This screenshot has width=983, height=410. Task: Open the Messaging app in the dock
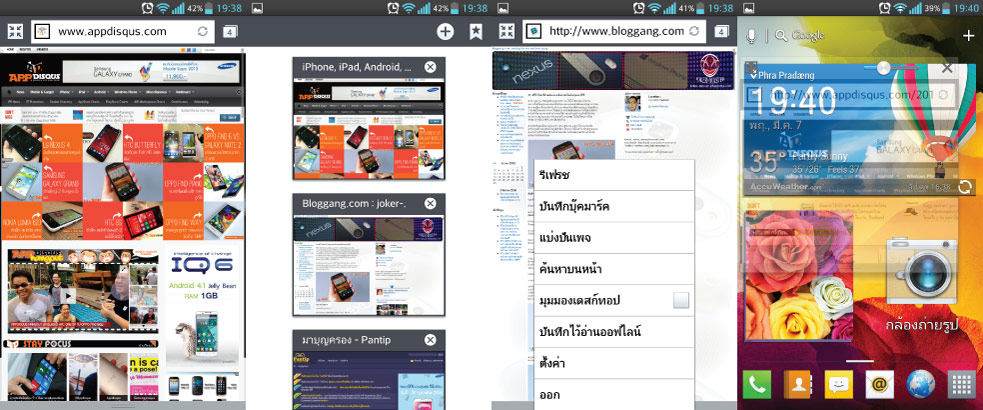pos(839,384)
